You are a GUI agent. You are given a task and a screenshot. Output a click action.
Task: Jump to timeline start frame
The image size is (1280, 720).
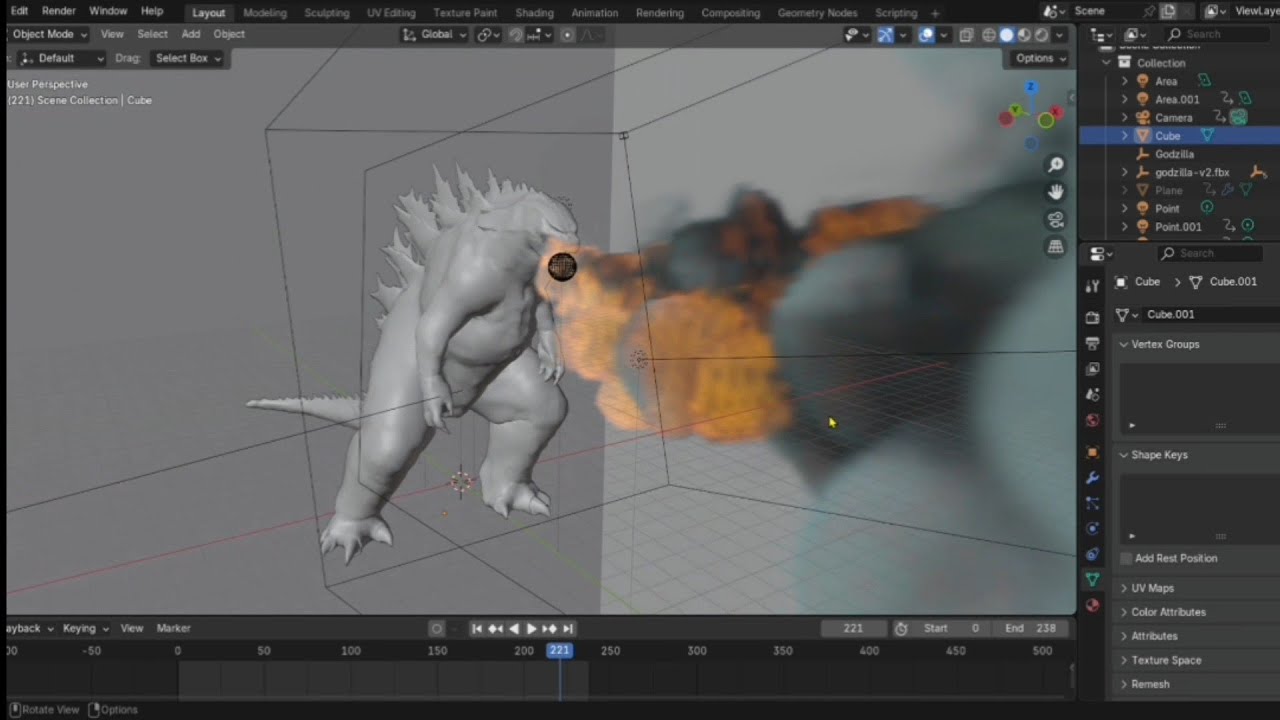click(x=477, y=628)
